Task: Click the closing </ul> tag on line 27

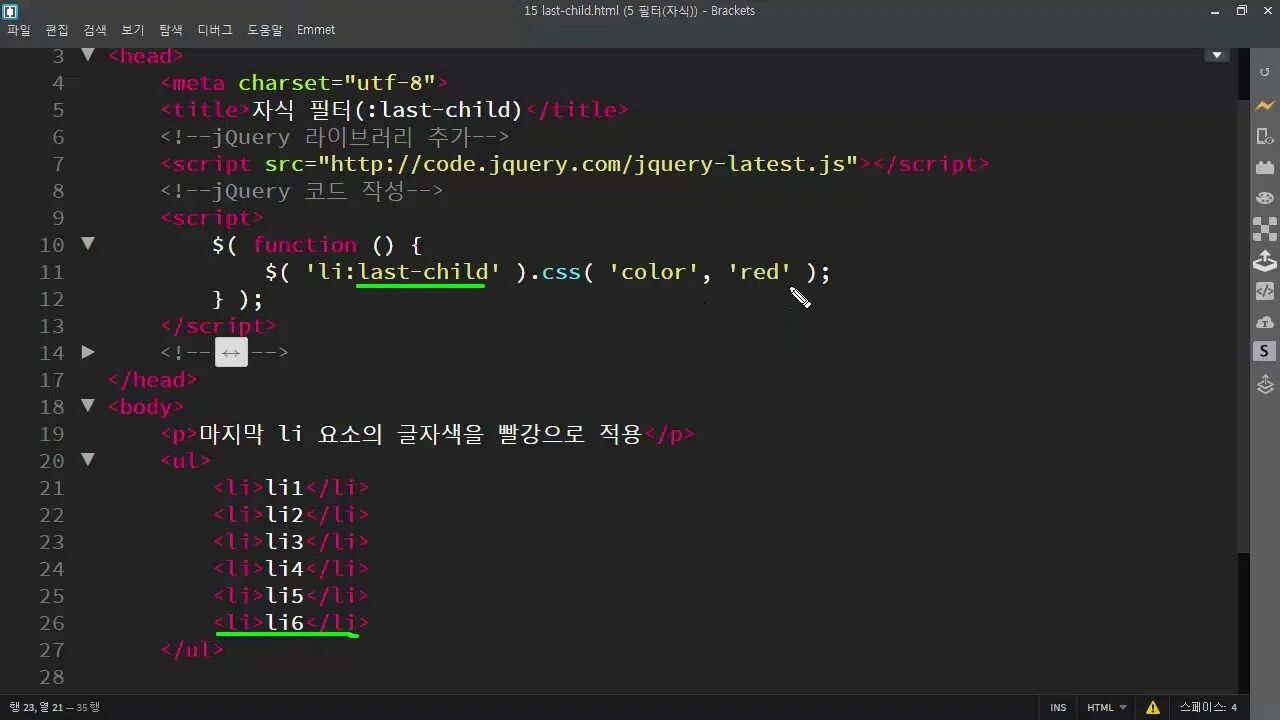Action: (x=192, y=650)
